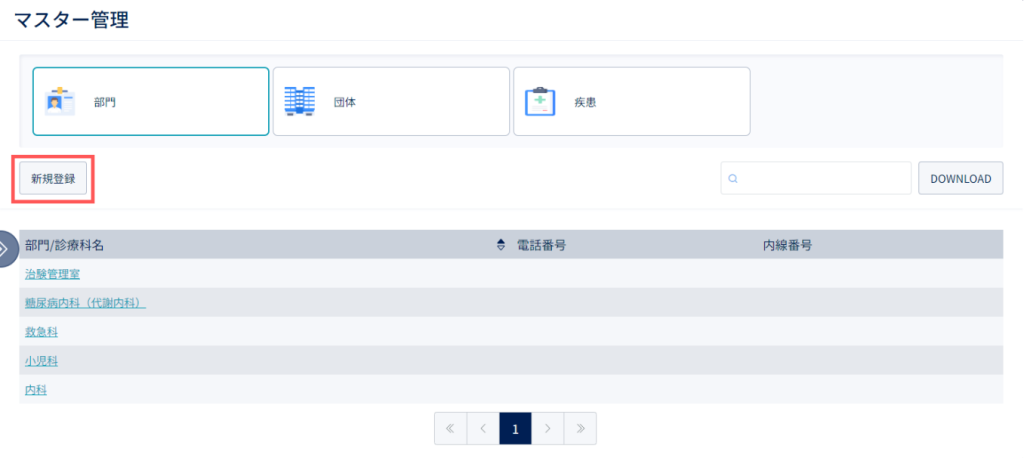This screenshot has height=458, width=1024.
Task: Click the 新規登録 button
Action: 53,178
